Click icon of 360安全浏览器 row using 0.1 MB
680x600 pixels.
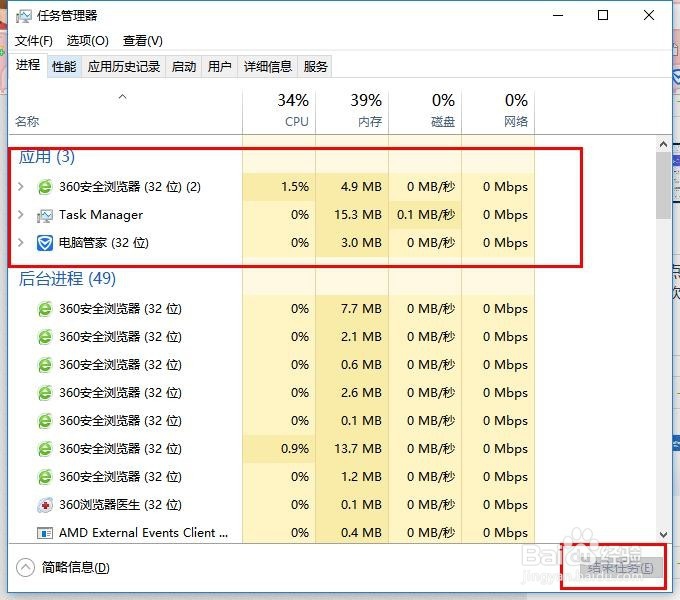(x=45, y=421)
